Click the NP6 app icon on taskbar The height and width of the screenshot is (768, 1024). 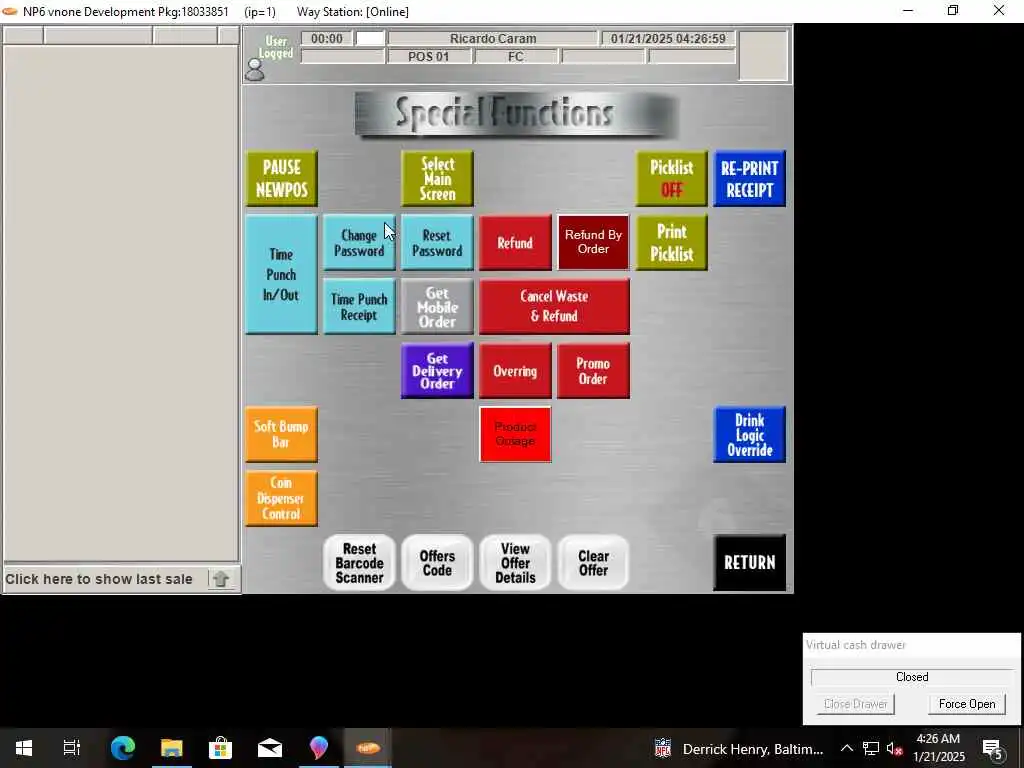point(368,748)
